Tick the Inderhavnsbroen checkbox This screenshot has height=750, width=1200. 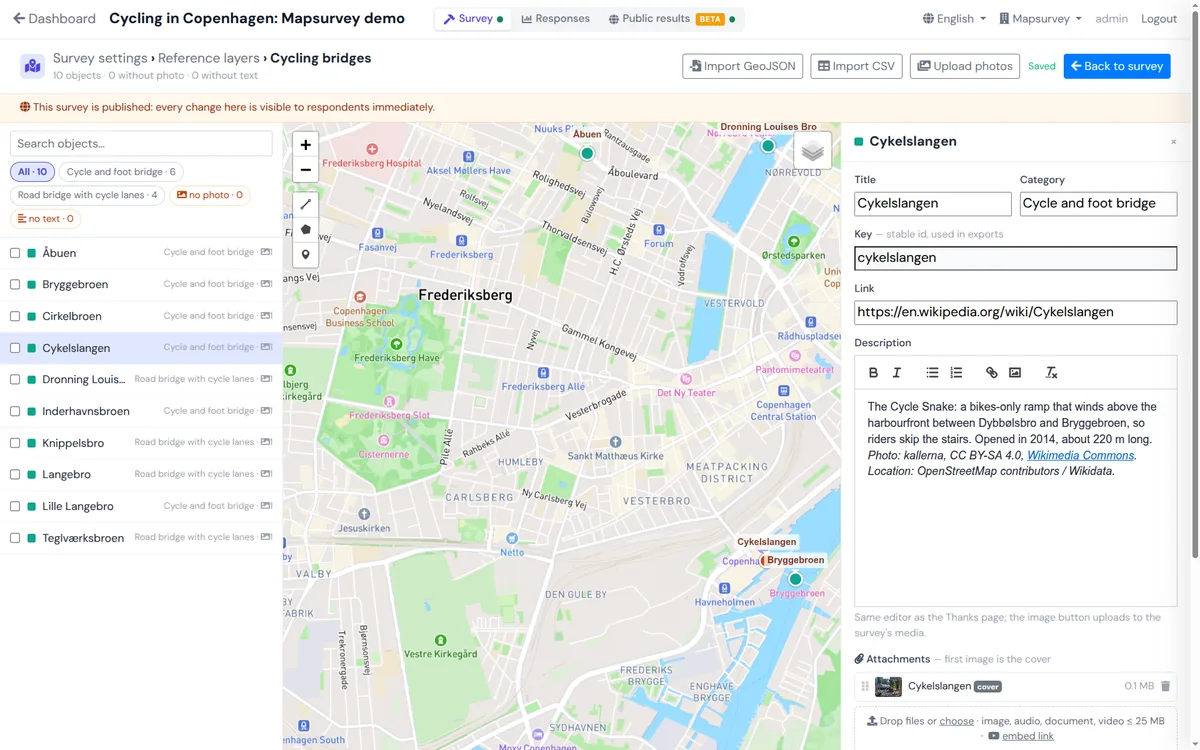click(x=15, y=411)
